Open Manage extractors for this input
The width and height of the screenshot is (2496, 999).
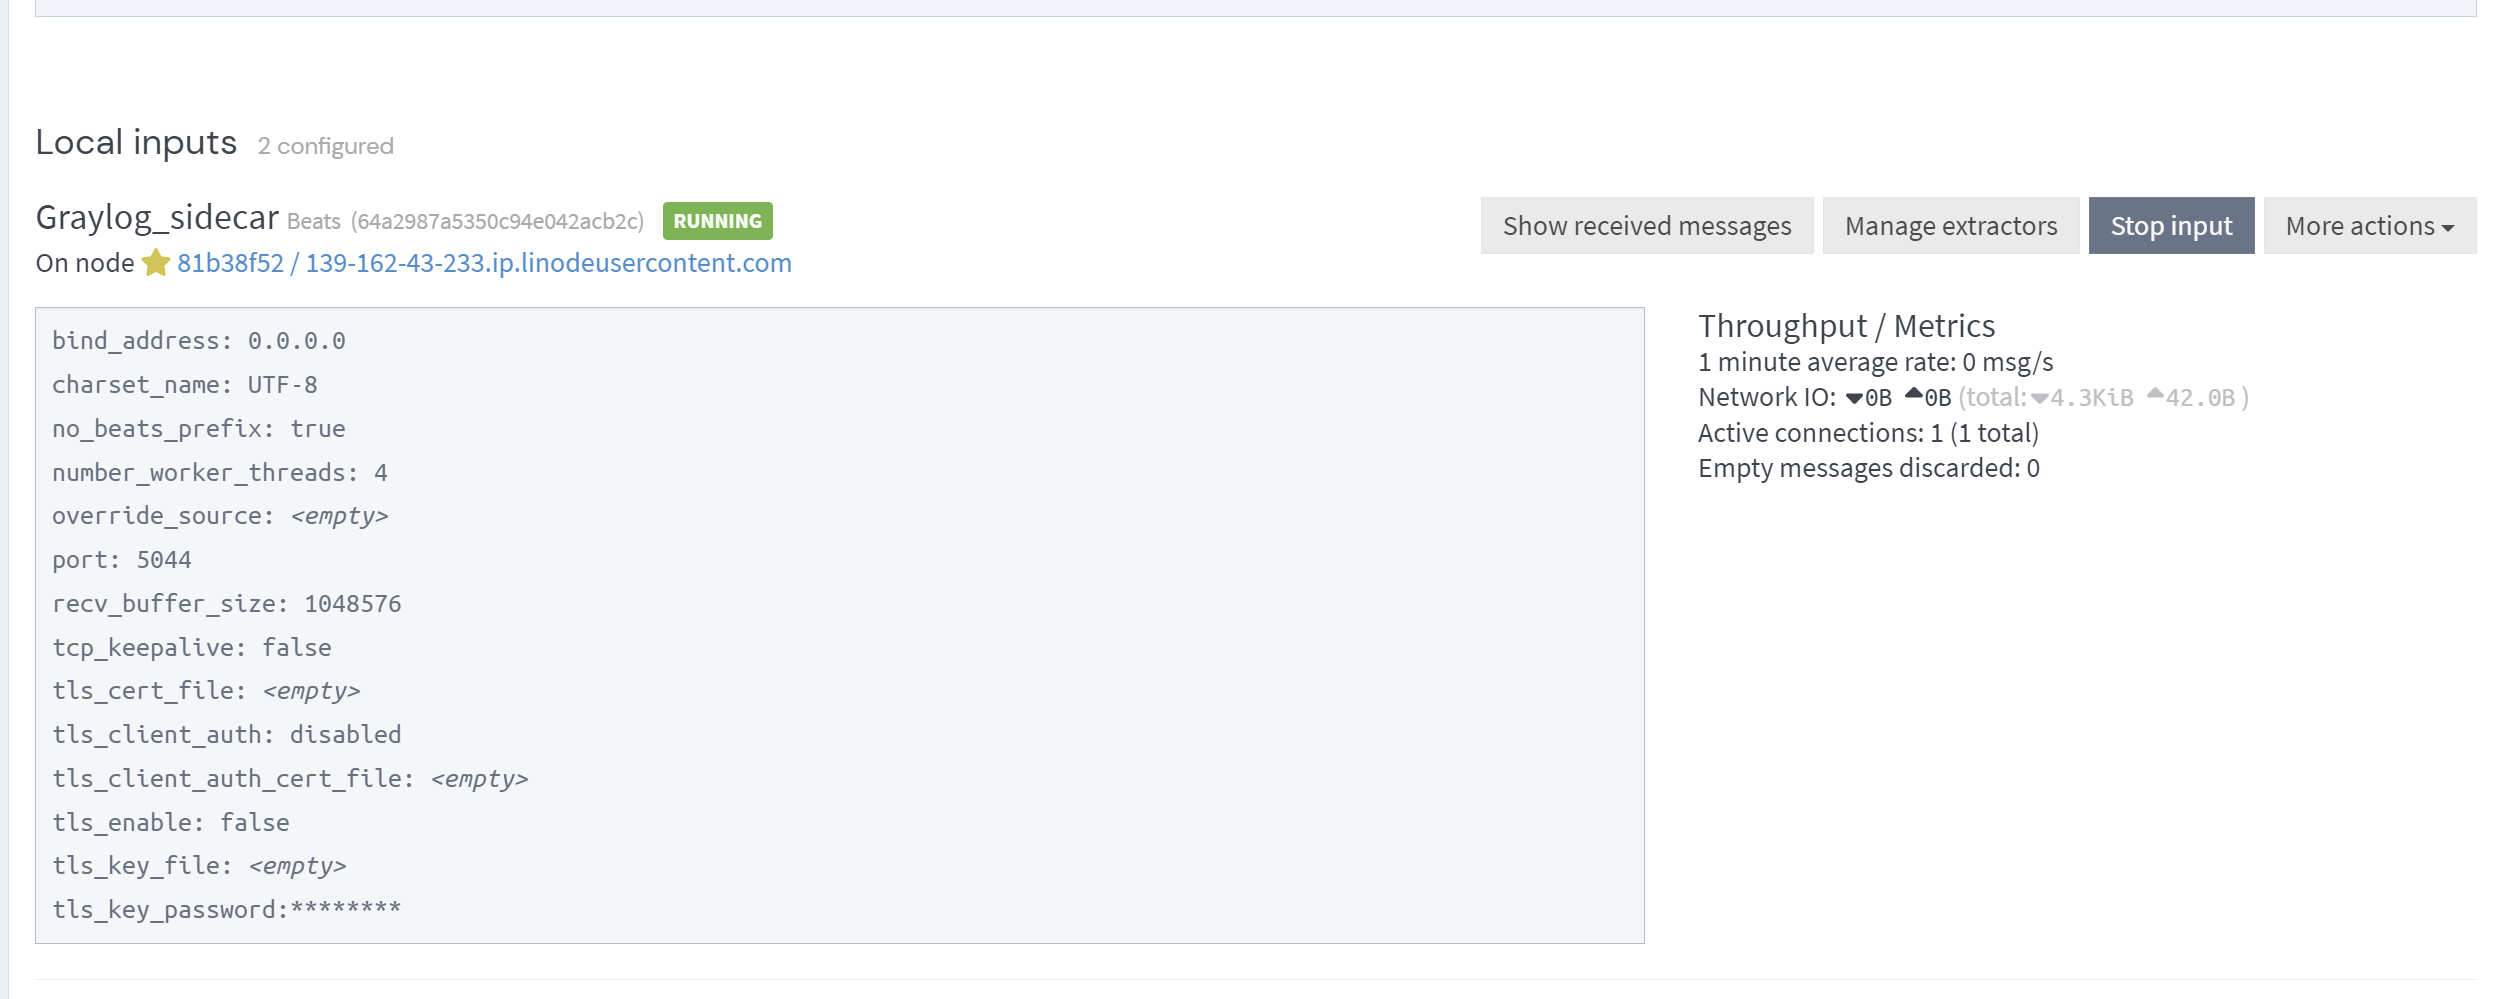(1950, 226)
